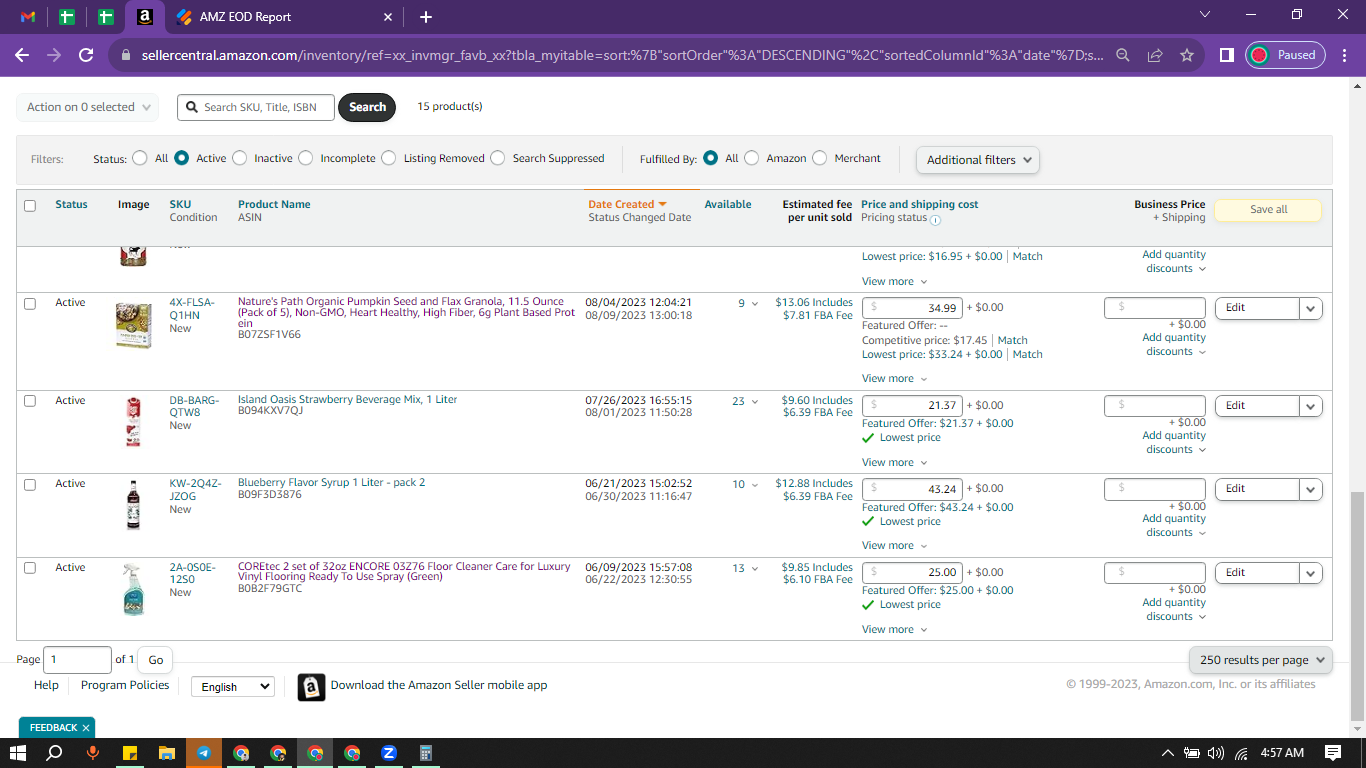Sort by the Date Created column
Image resolution: width=1366 pixels, height=768 pixels.
(x=627, y=204)
